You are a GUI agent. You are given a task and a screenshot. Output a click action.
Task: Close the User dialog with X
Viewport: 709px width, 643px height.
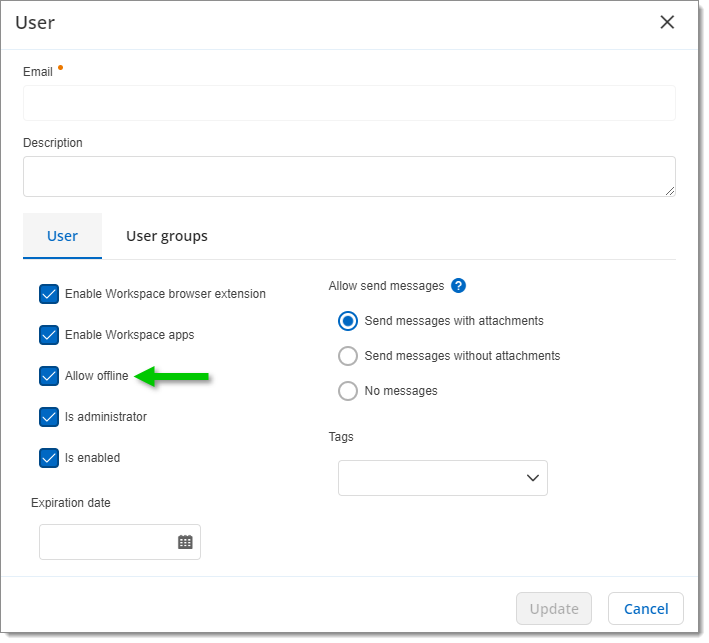667,22
